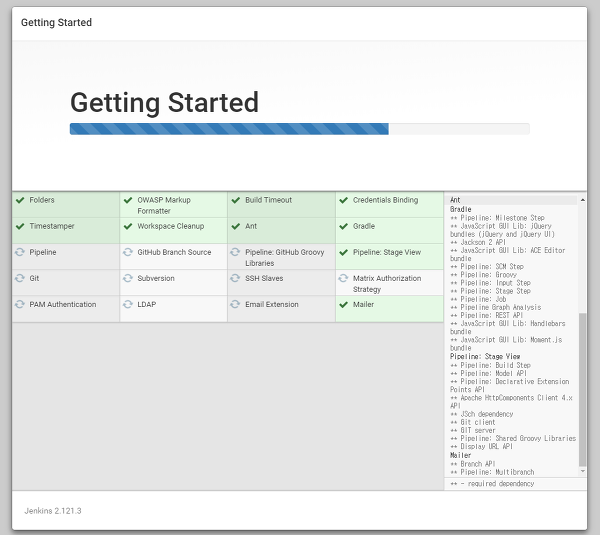Image resolution: width=600 pixels, height=535 pixels.
Task: Click the Credentials Binding plugin name
Action: pos(385,200)
